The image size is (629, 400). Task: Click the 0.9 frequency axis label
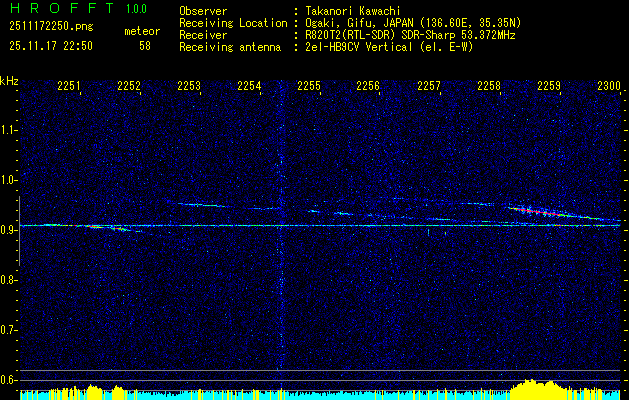coord(8,230)
